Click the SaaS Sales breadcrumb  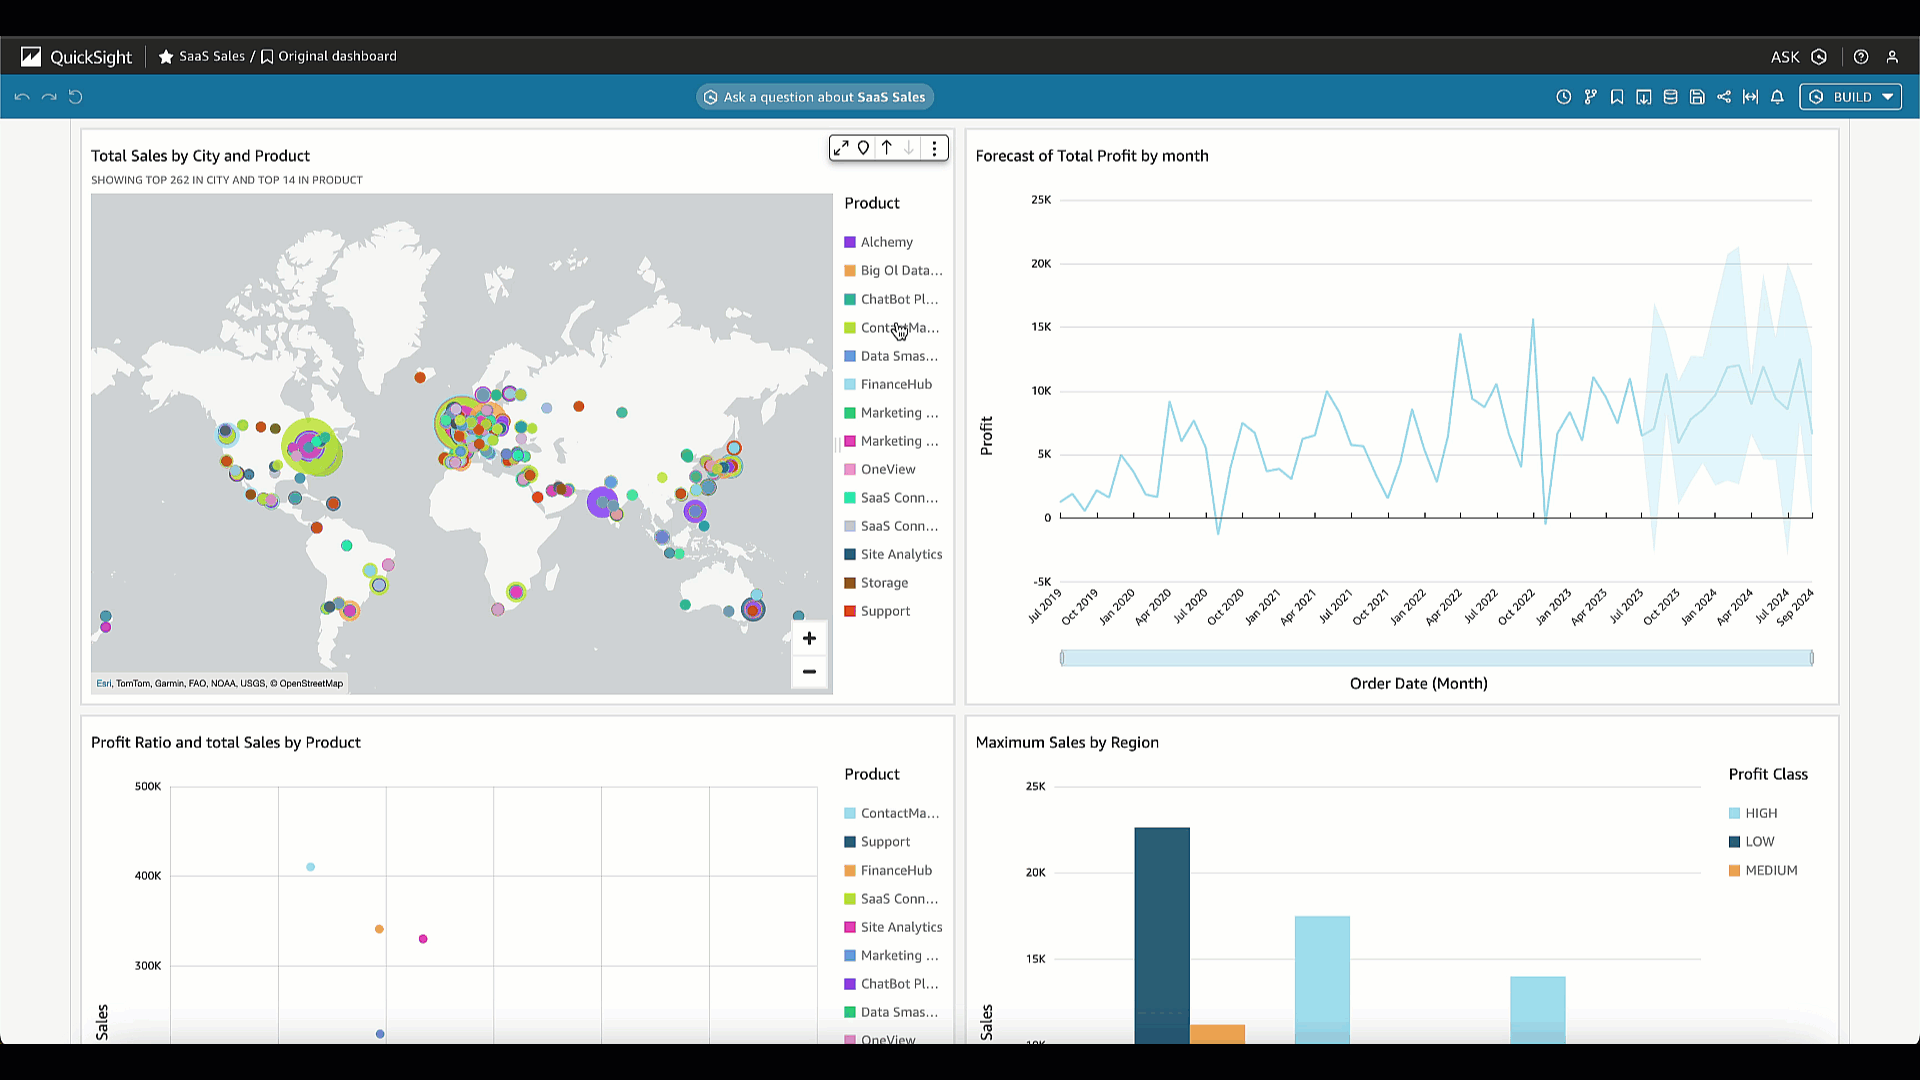[x=211, y=56]
